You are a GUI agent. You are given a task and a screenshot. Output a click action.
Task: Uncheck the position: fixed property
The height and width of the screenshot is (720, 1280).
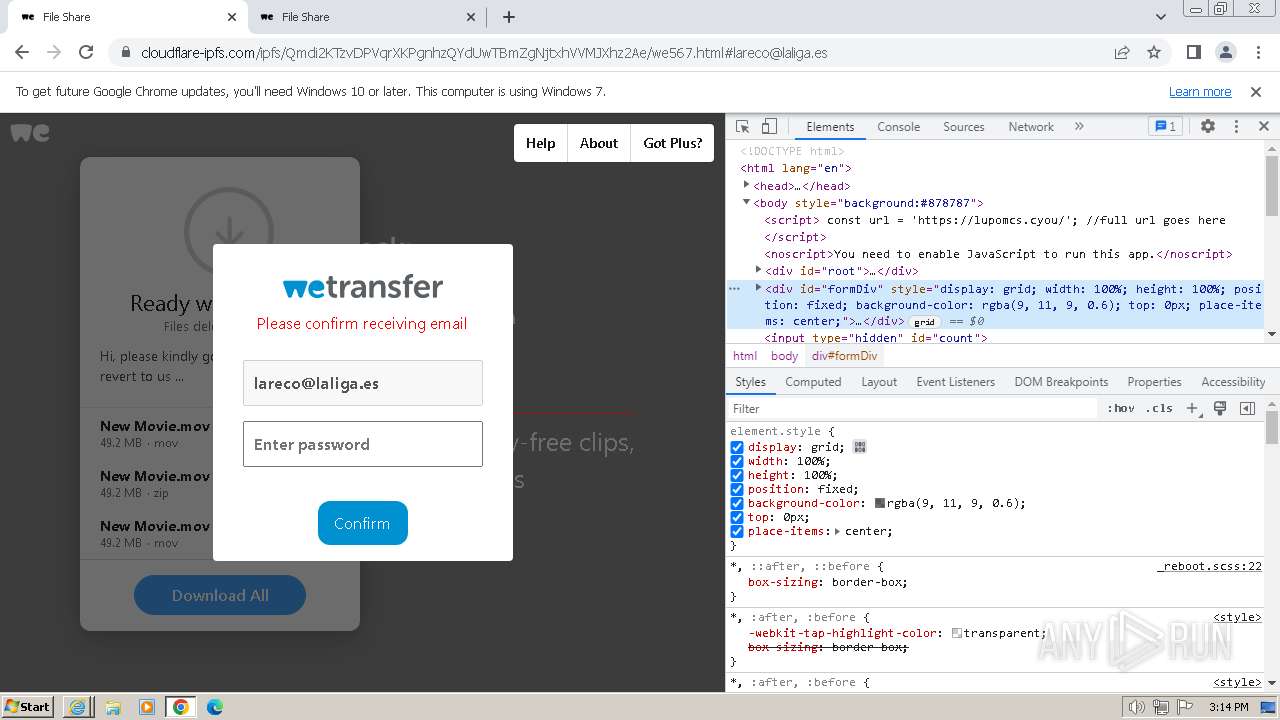click(x=737, y=489)
